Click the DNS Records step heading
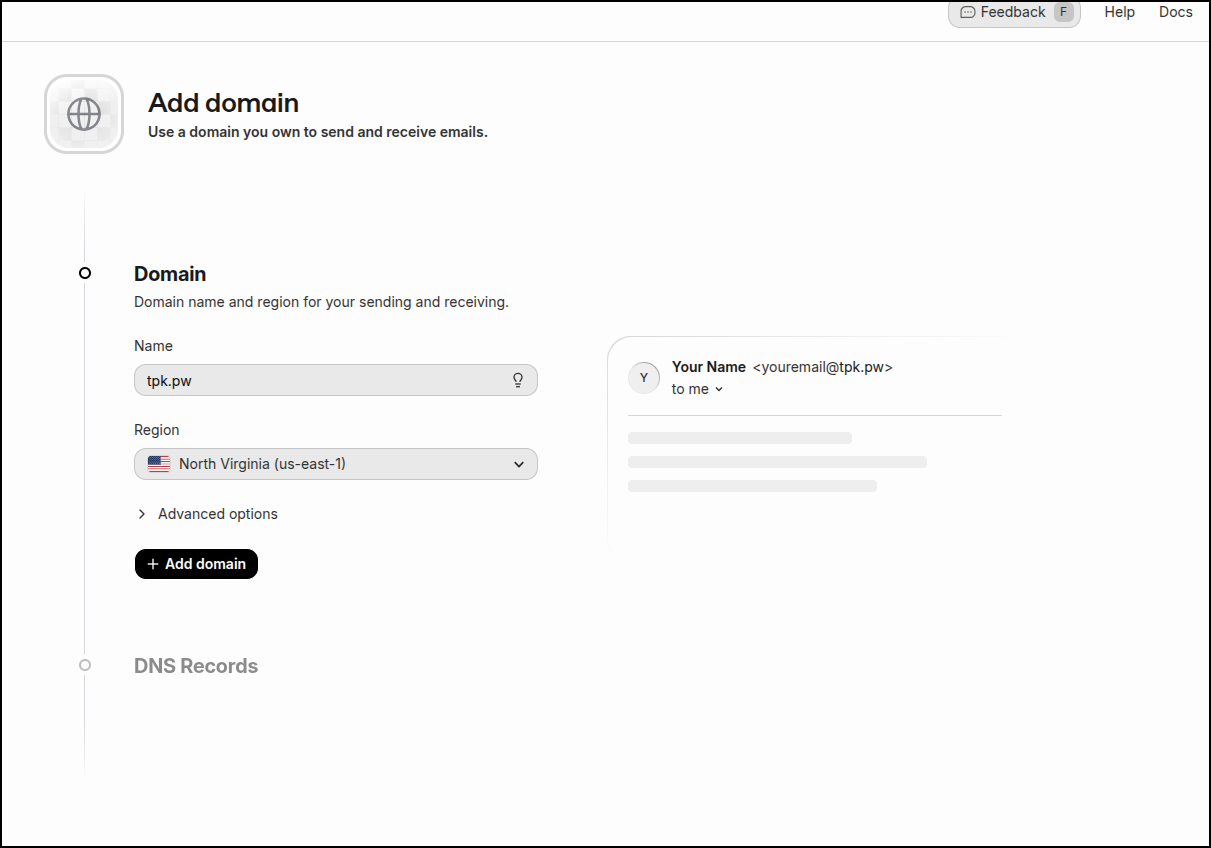Screen dimensions: 1211x848 (x=196, y=666)
